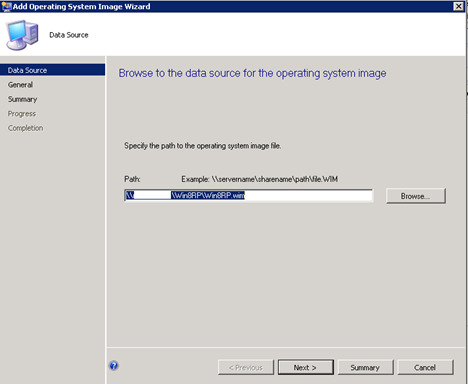Click the blue help question mark icon
The height and width of the screenshot is (384, 468).
pyautogui.click(x=114, y=366)
